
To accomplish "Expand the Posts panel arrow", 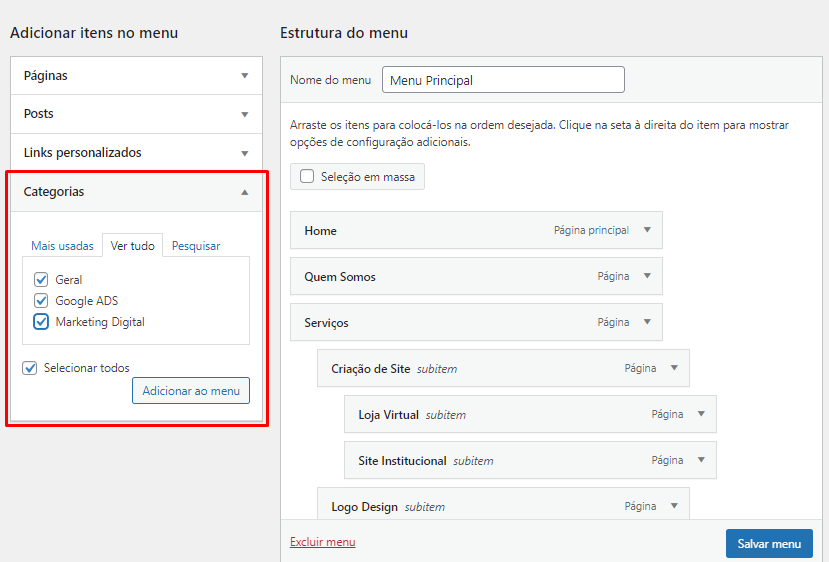I will click(245, 114).
